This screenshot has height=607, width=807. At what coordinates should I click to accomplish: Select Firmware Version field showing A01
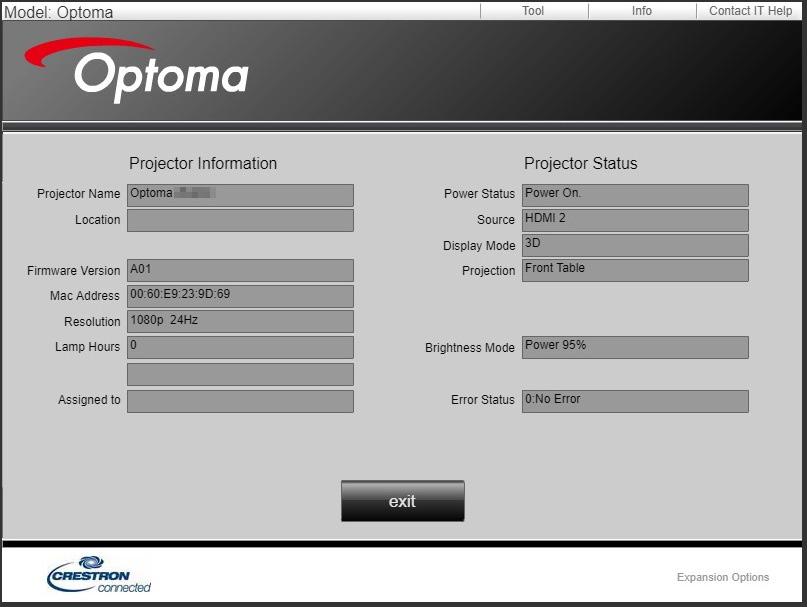coord(240,270)
